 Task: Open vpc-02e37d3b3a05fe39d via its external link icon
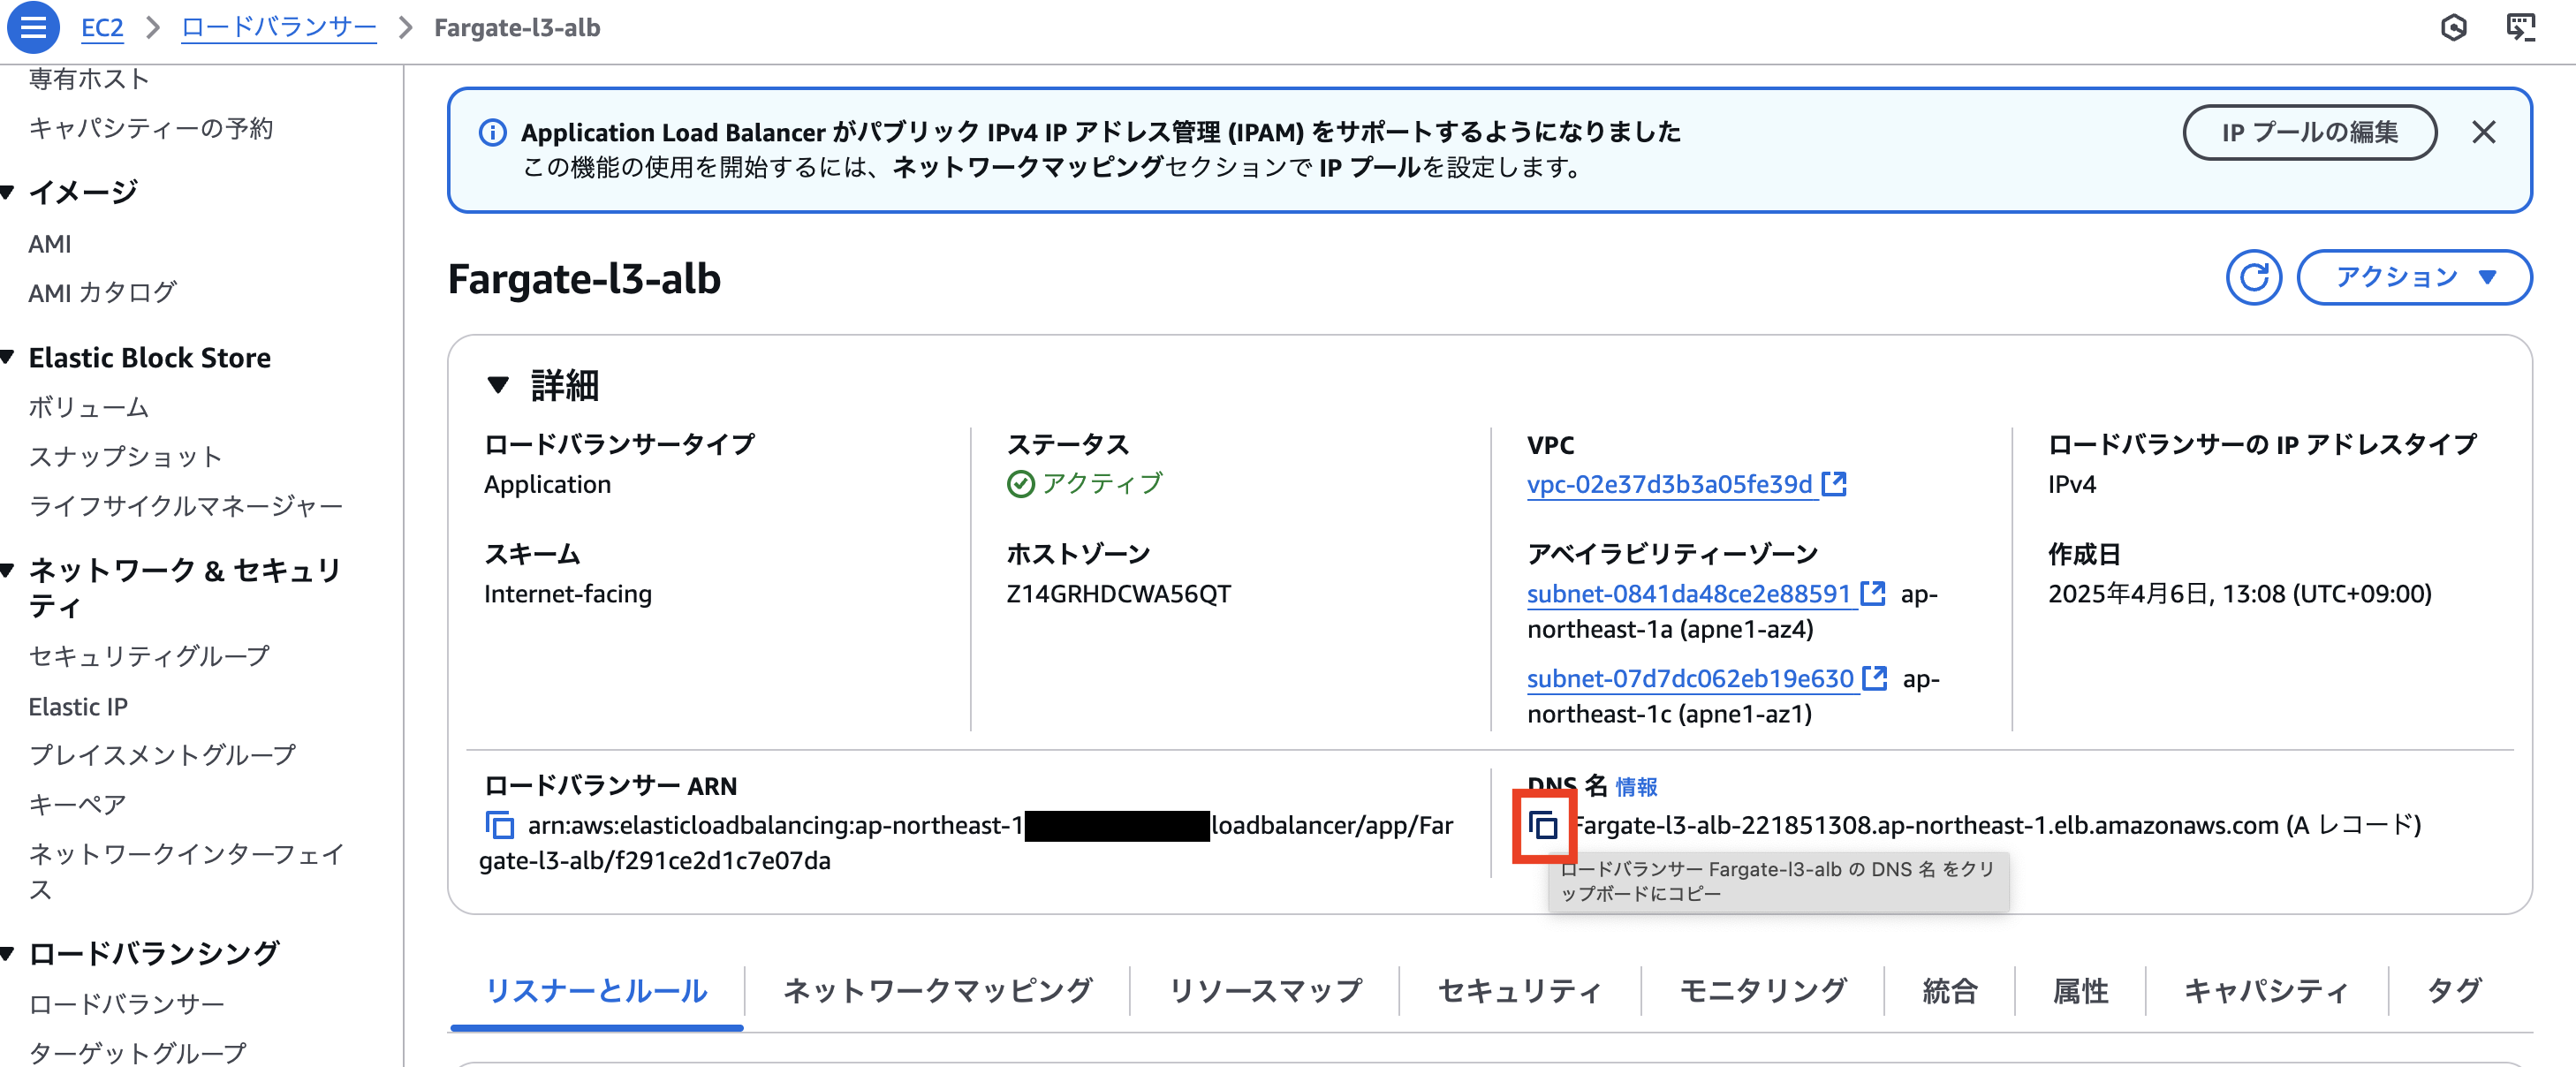coord(1834,484)
